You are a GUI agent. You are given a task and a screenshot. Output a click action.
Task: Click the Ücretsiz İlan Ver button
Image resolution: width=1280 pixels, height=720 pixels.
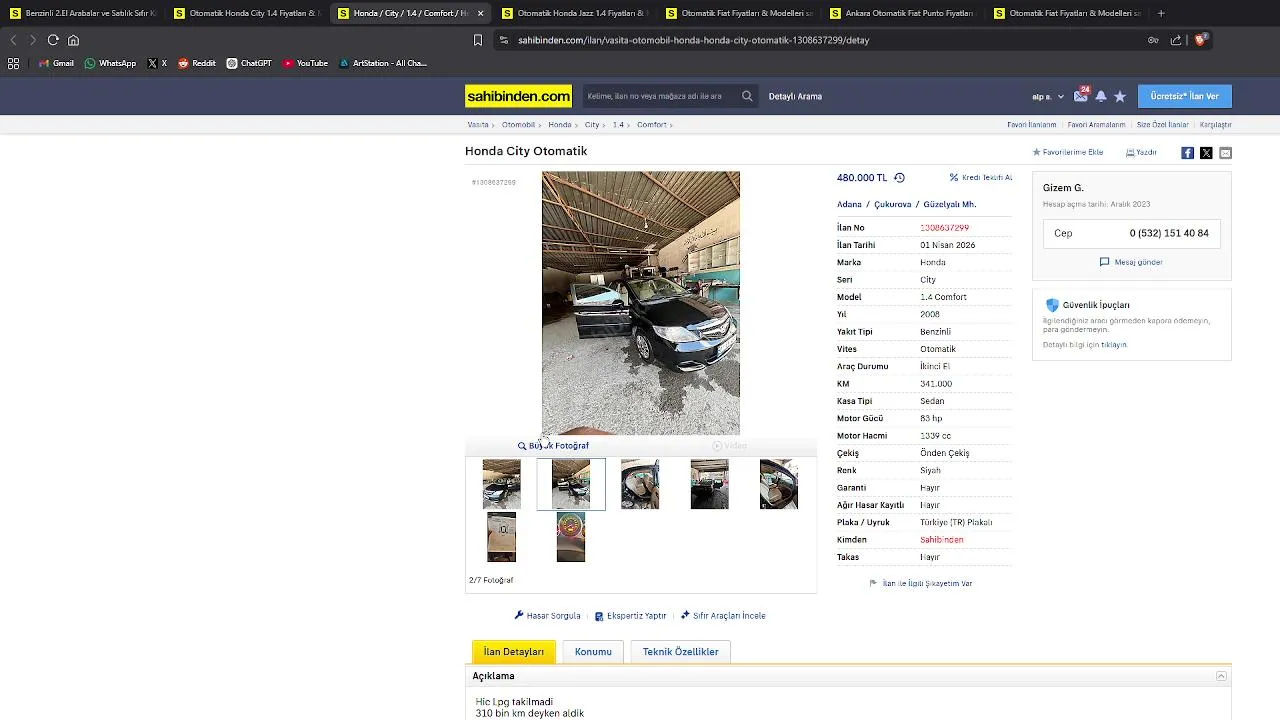(x=1184, y=96)
